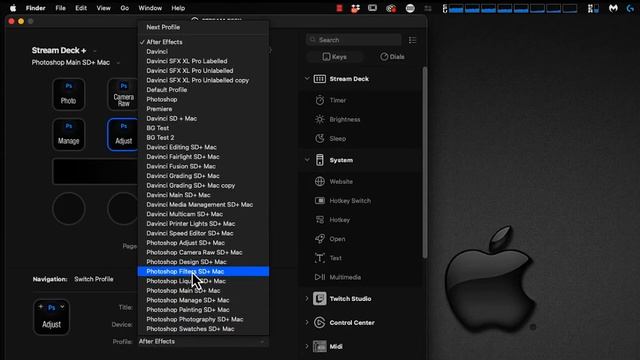Choose Davinci Multicam SD+ Mac profile
The height and width of the screenshot is (360, 640).
[x=203, y=214]
